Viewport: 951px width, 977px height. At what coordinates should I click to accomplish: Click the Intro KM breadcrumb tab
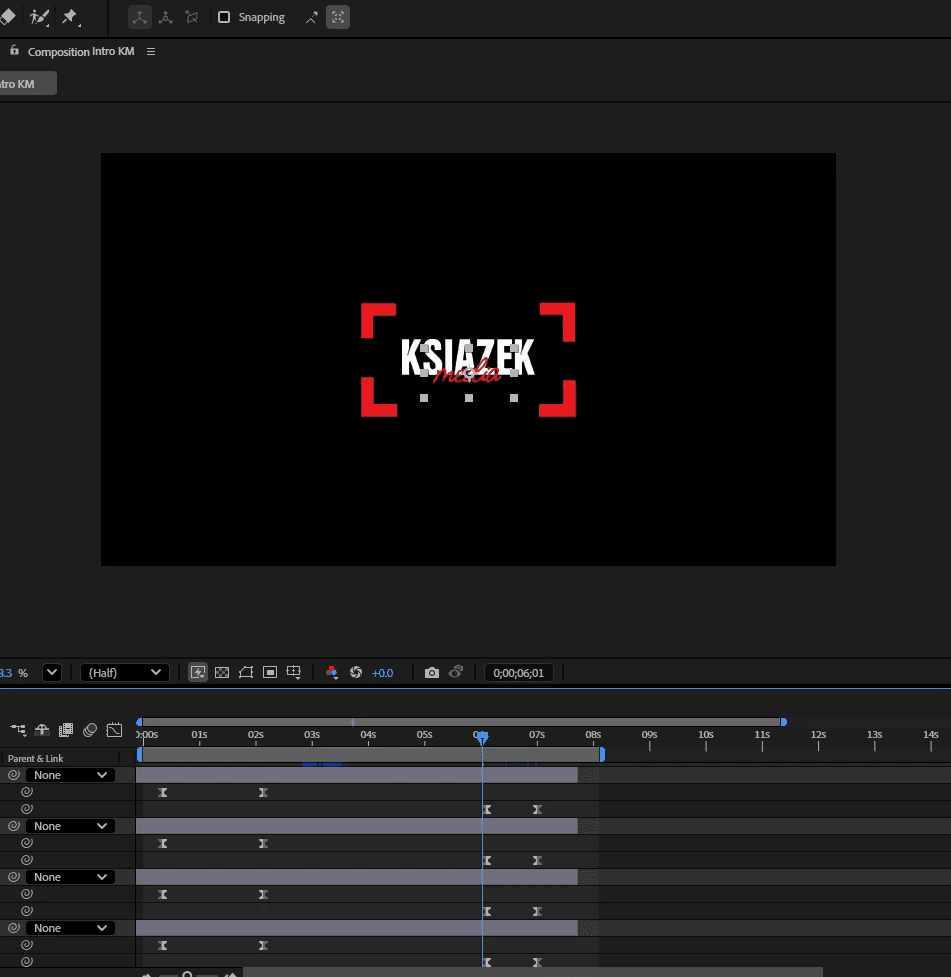[x=26, y=83]
